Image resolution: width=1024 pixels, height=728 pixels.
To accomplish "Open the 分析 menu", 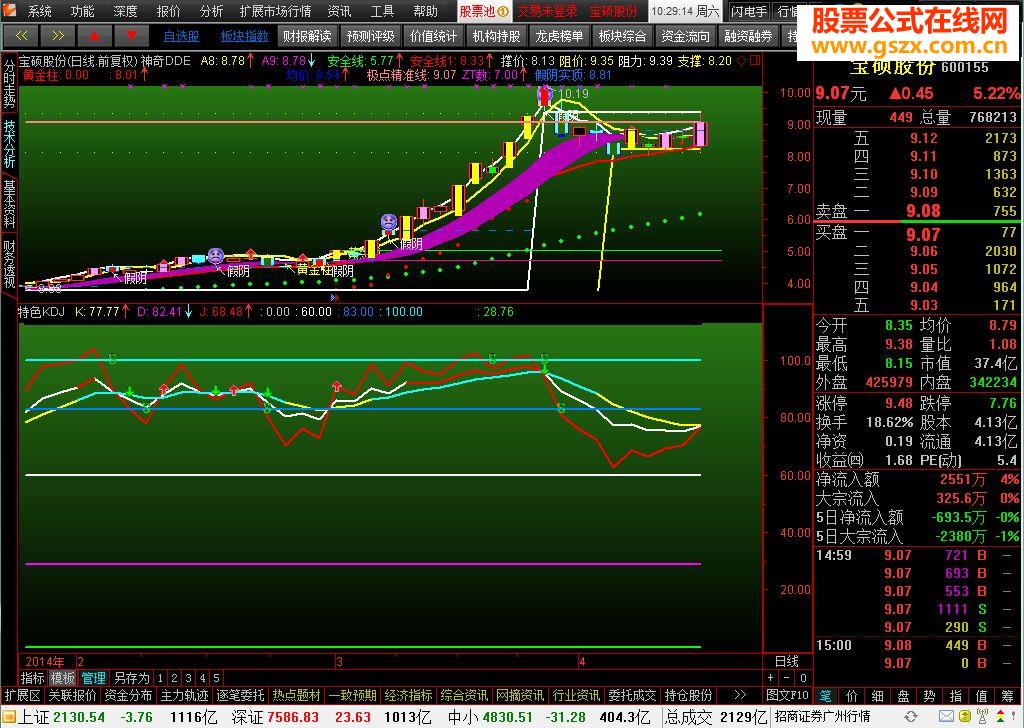I will tap(212, 11).
